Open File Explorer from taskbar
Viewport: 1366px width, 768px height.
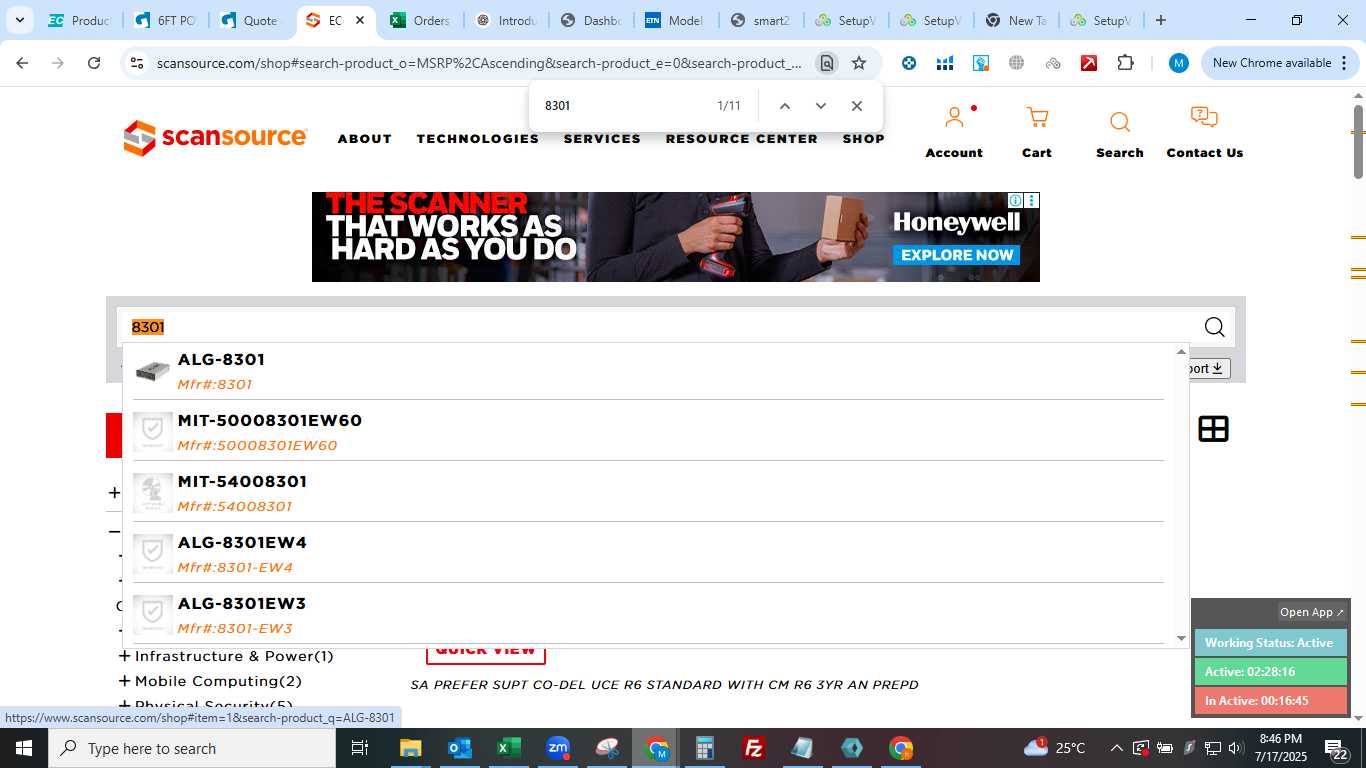click(x=410, y=748)
